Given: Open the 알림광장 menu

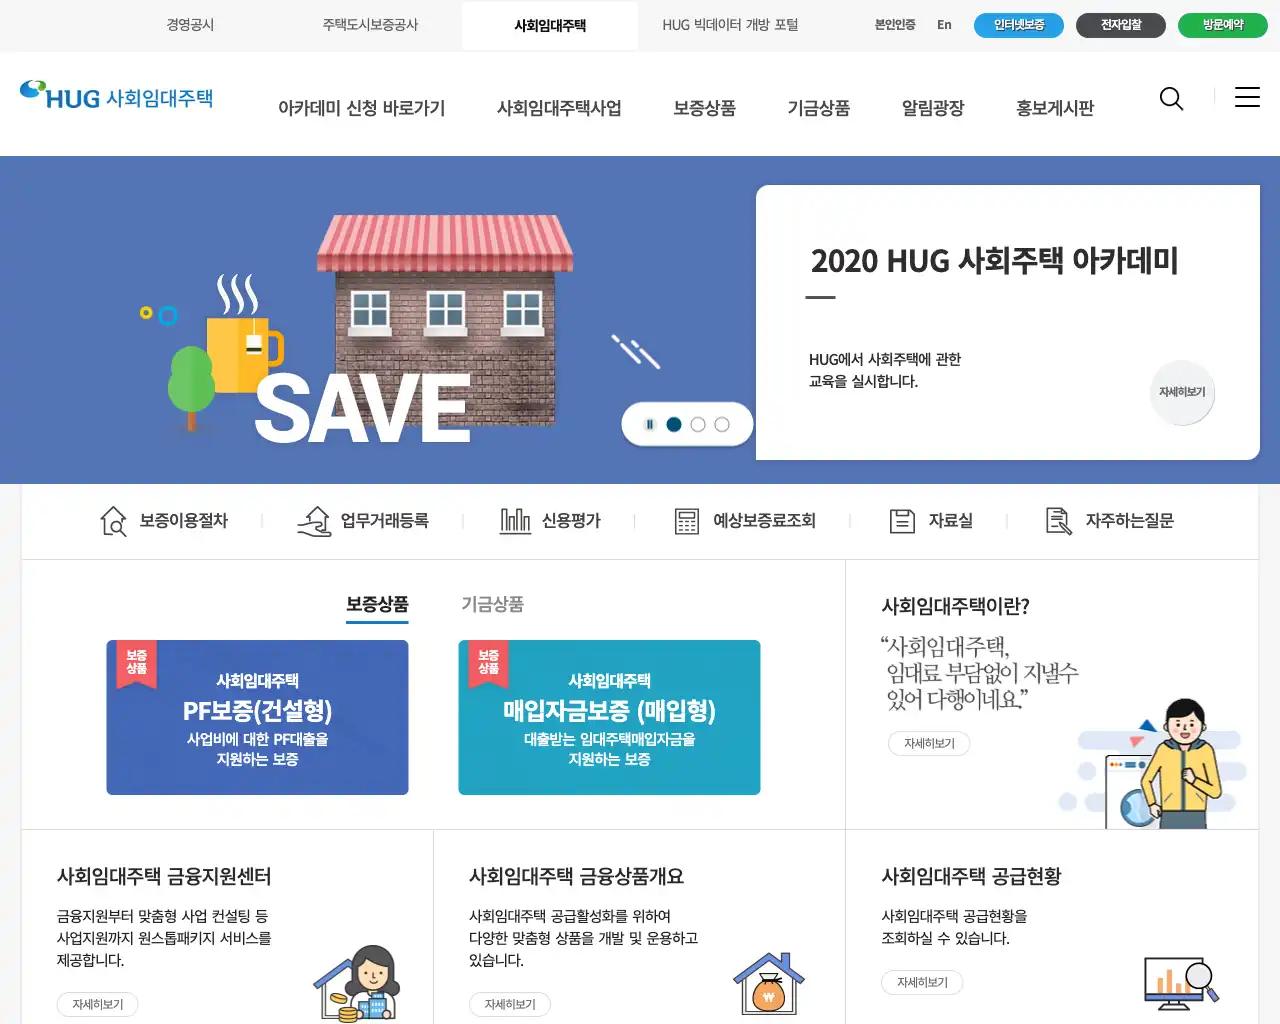Looking at the screenshot, I should [x=933, y=108].
